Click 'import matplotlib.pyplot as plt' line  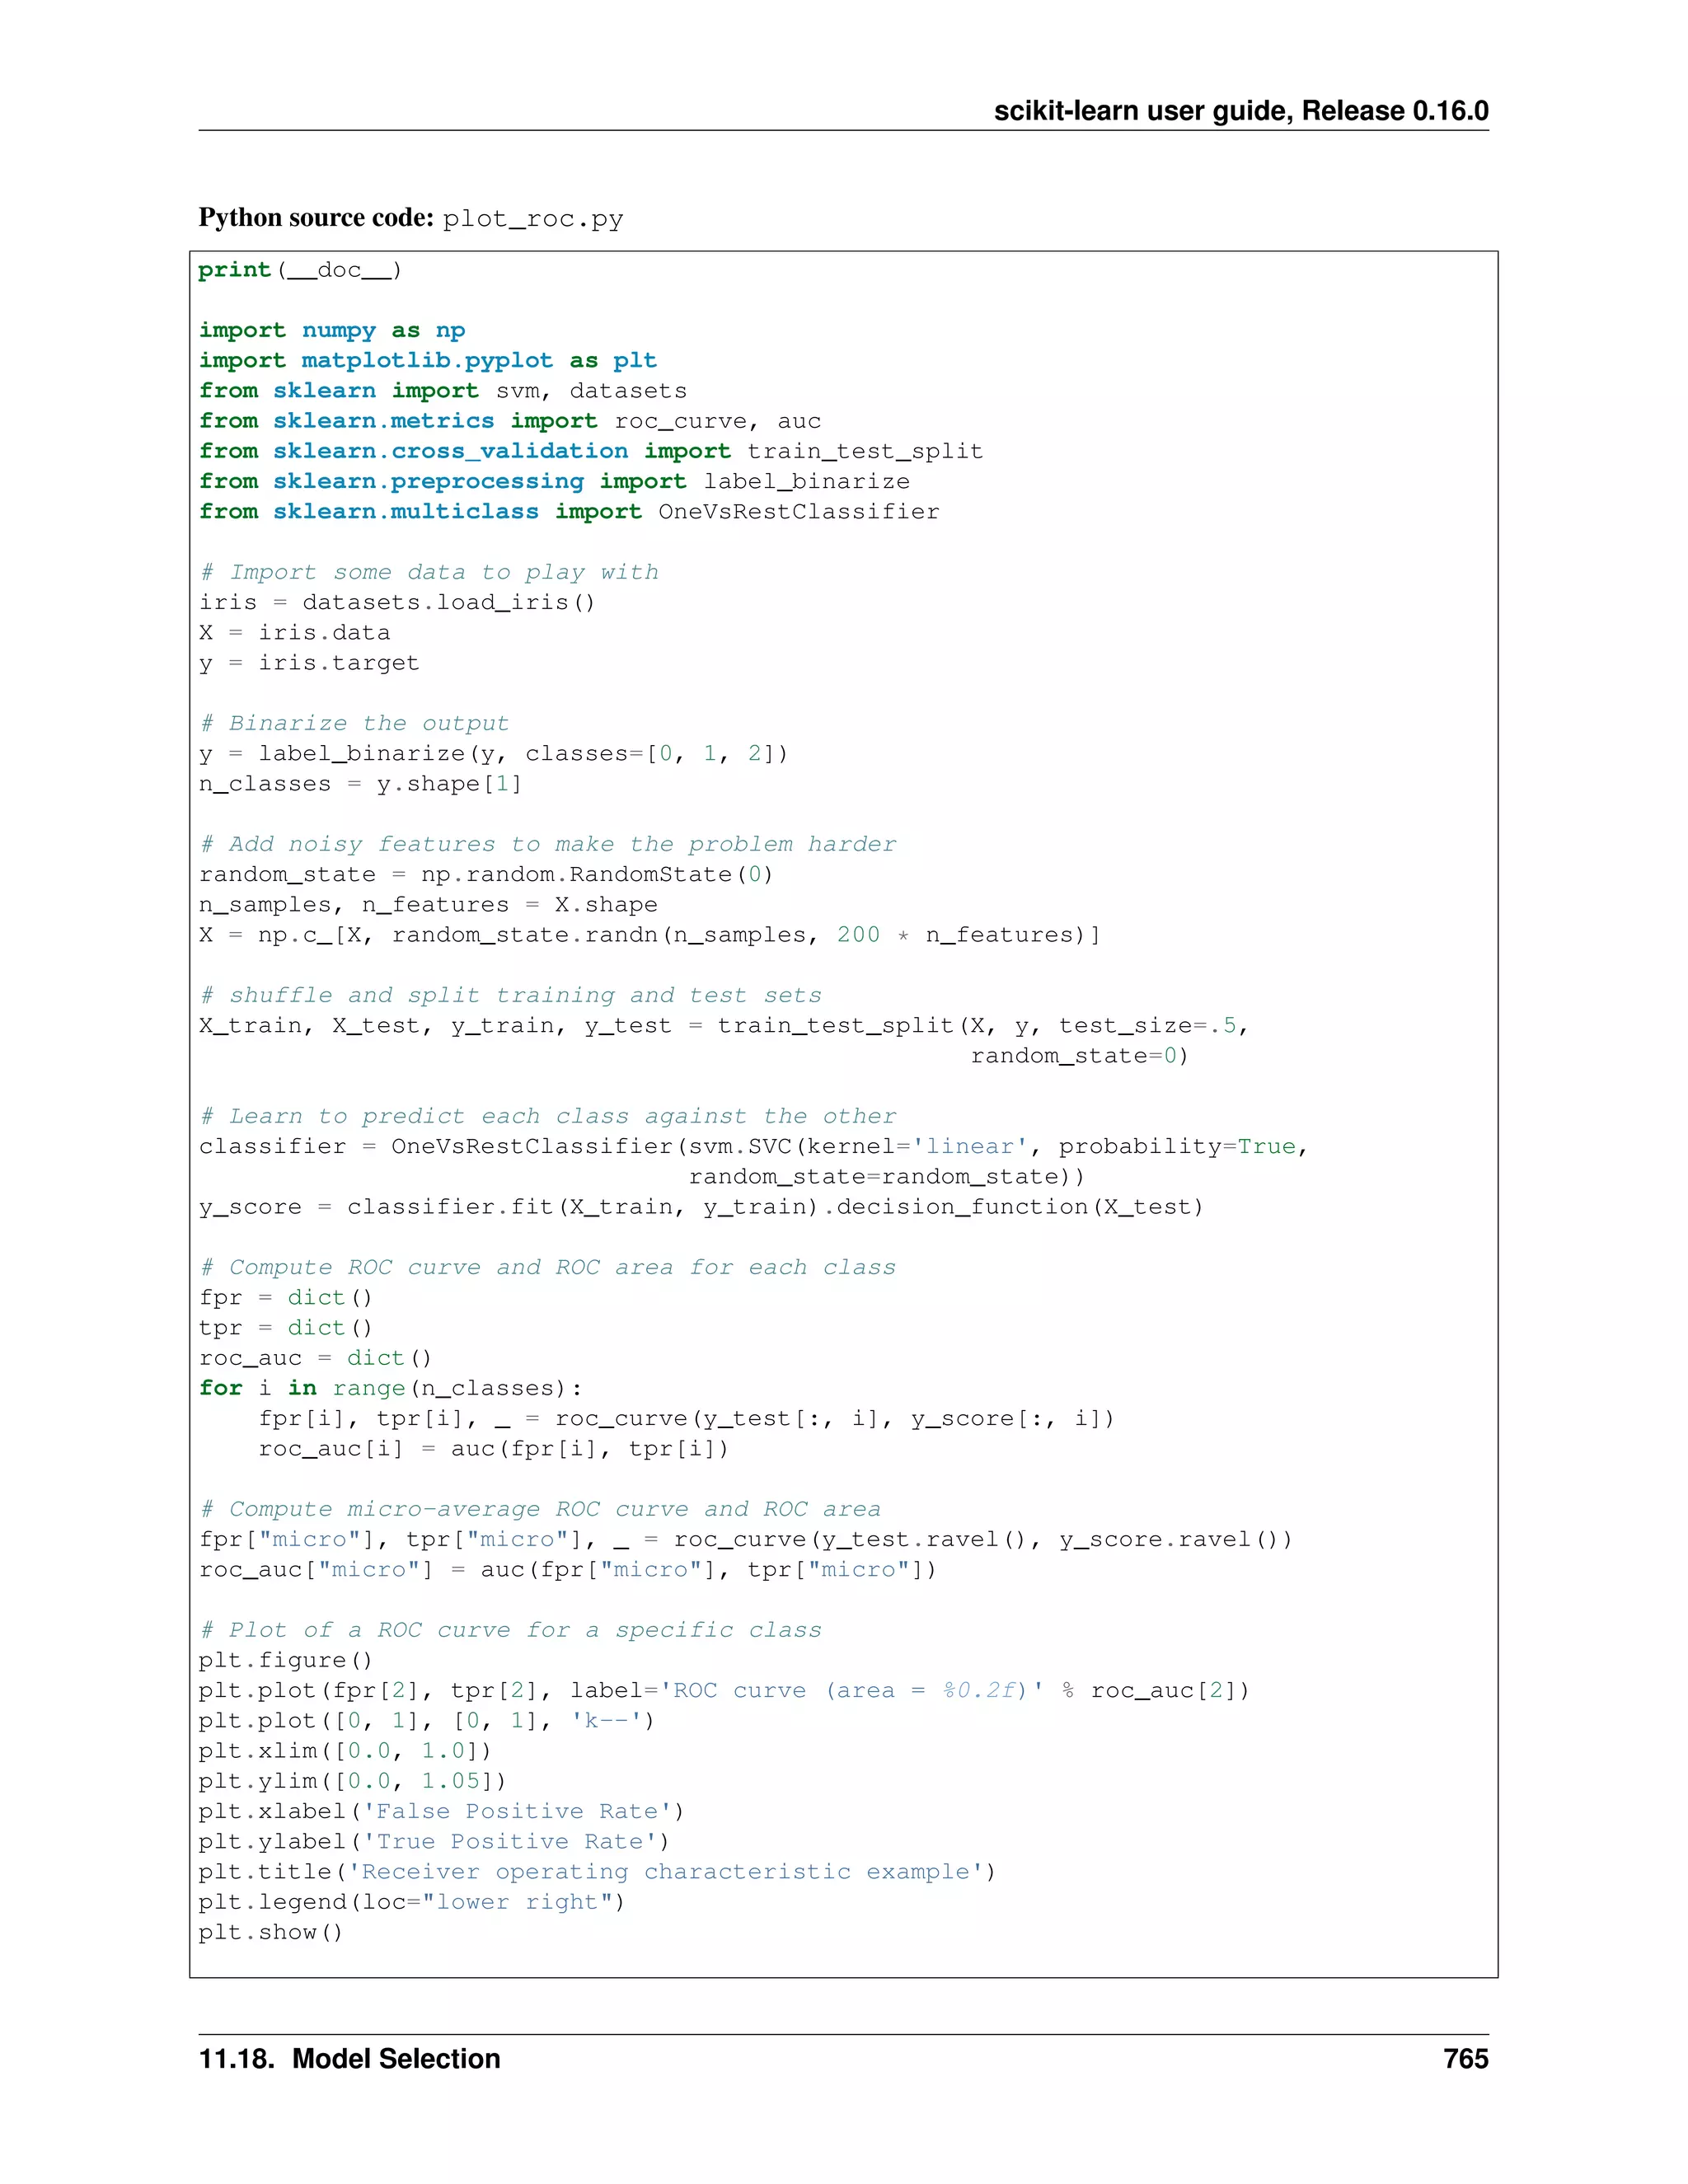click(428, 360)
